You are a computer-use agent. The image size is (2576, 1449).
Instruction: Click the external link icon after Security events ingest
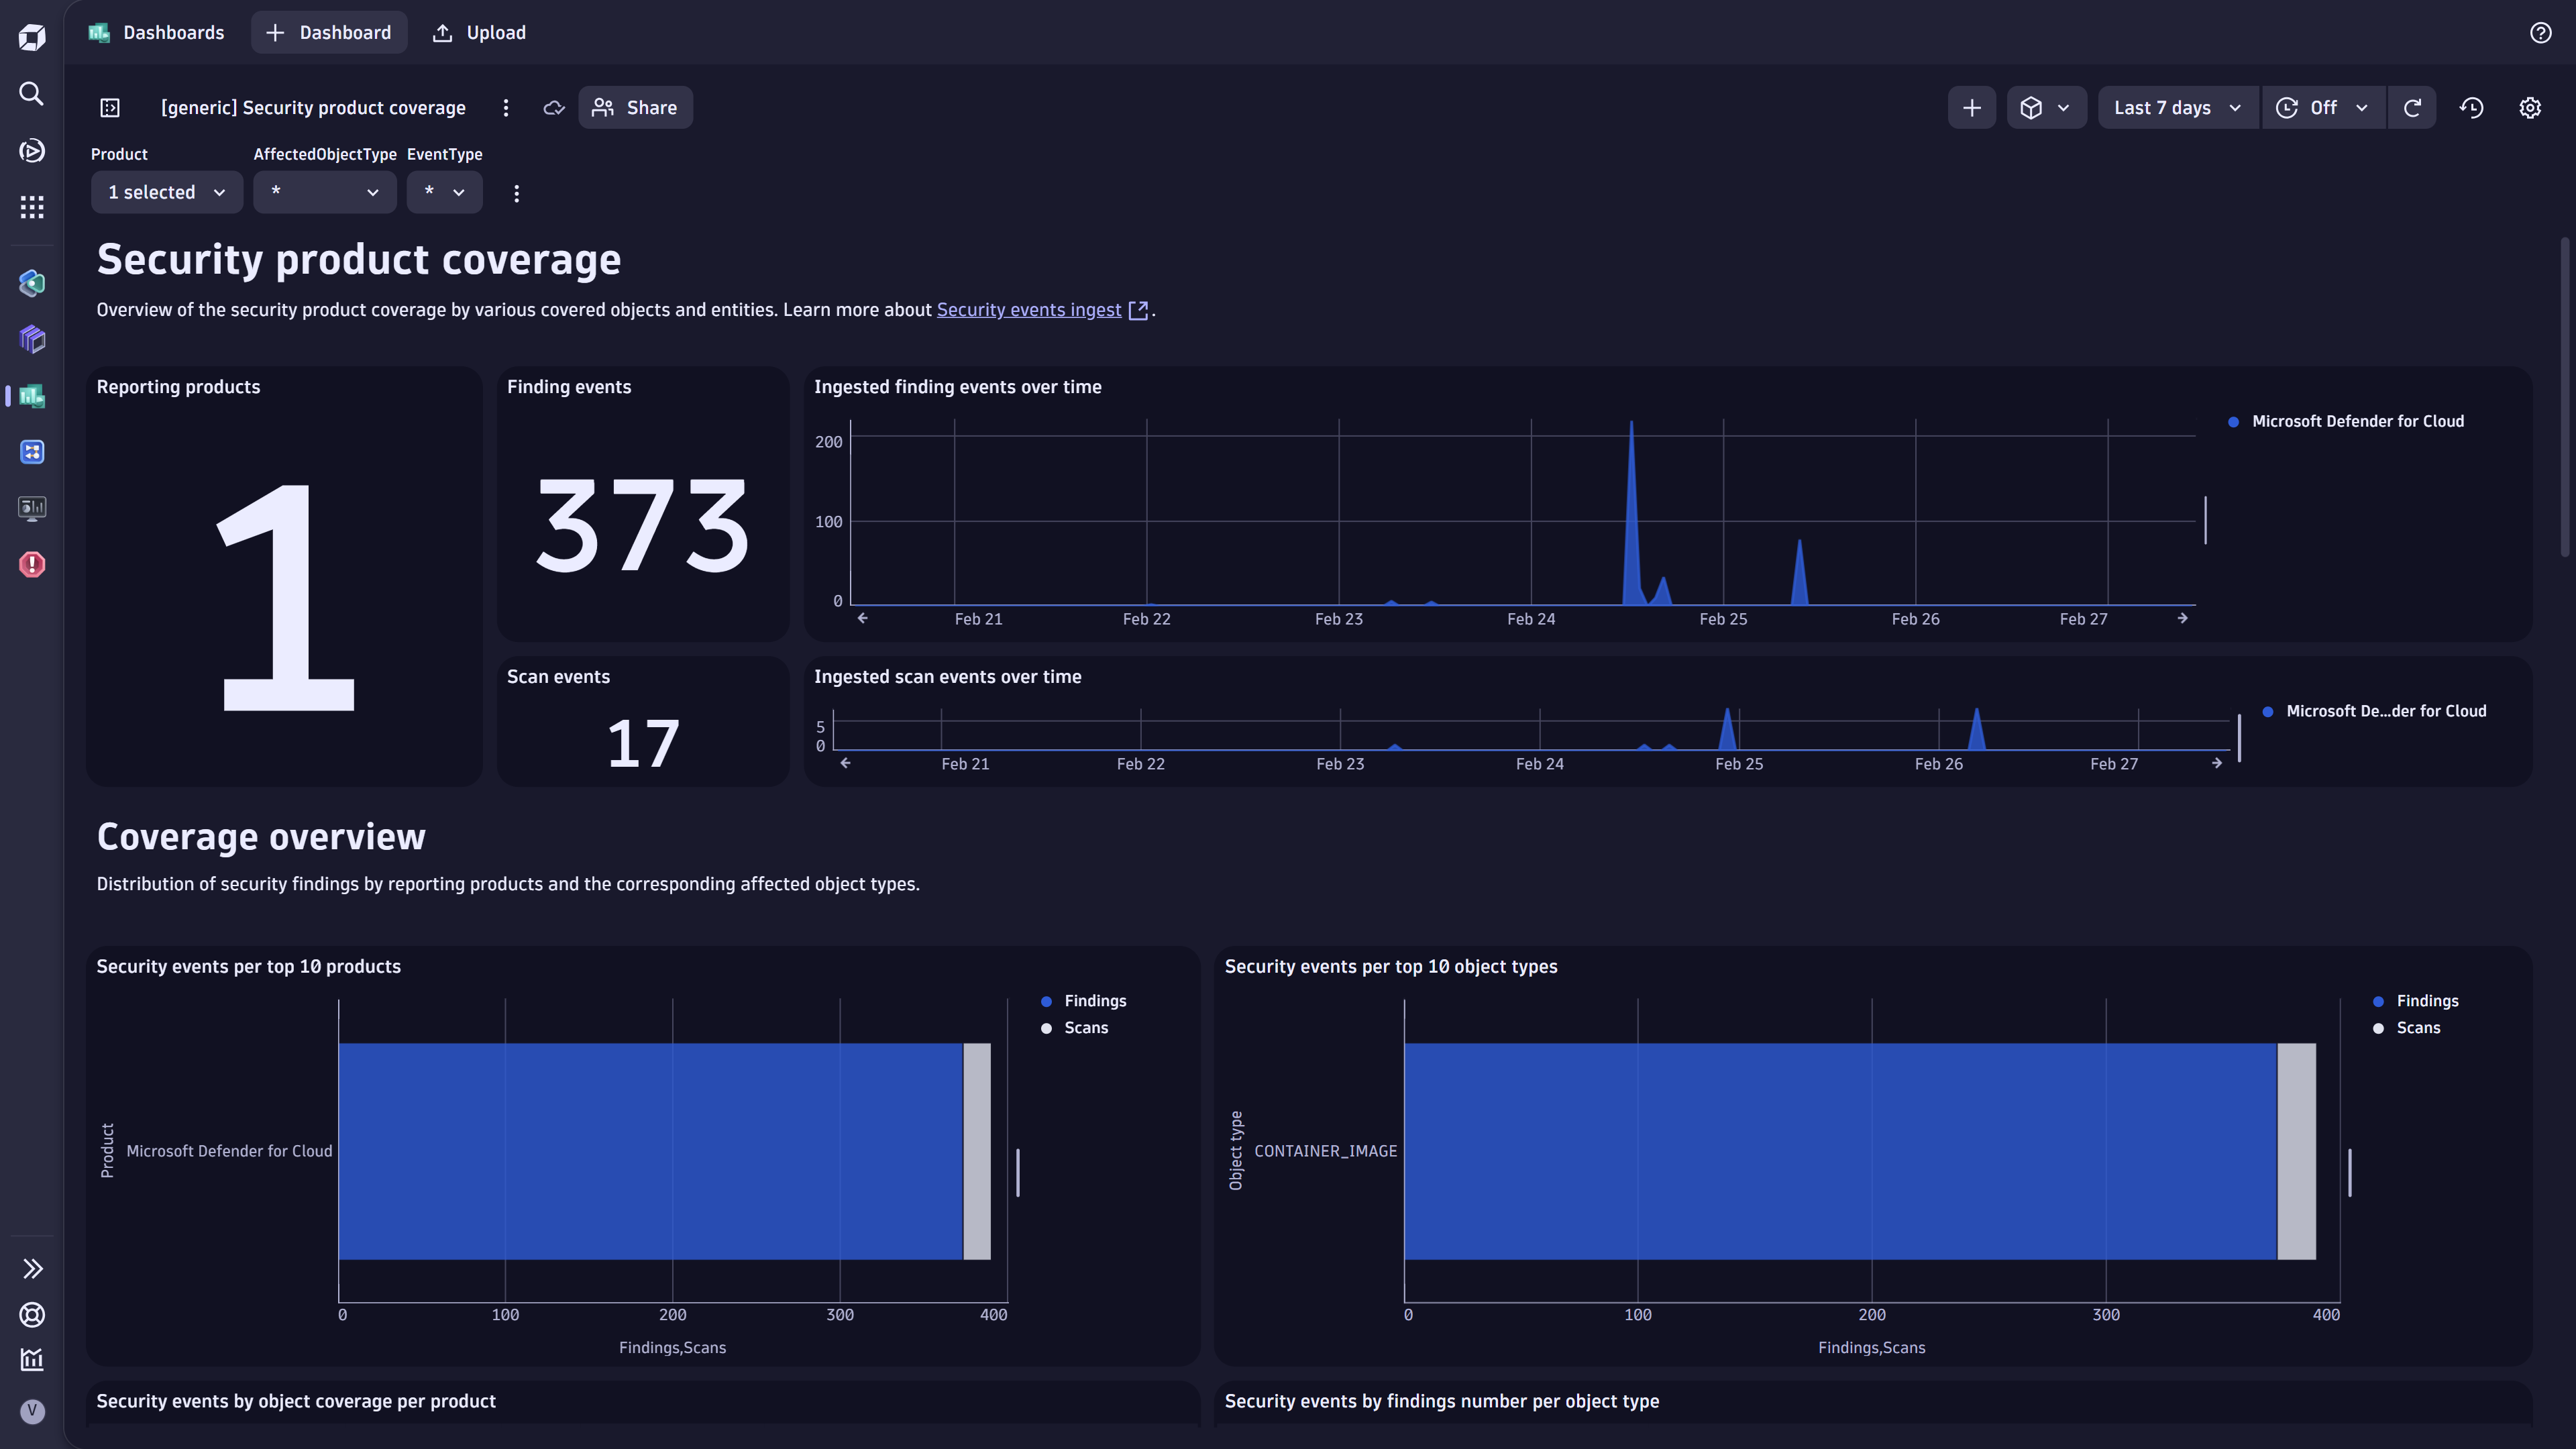[x=1138, y=310]
